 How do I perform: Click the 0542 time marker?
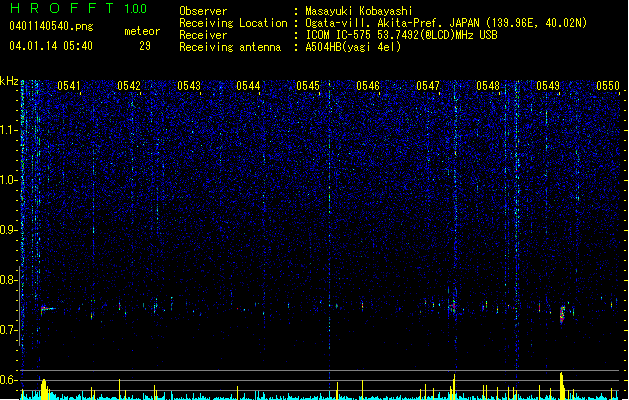coord(129,86)
